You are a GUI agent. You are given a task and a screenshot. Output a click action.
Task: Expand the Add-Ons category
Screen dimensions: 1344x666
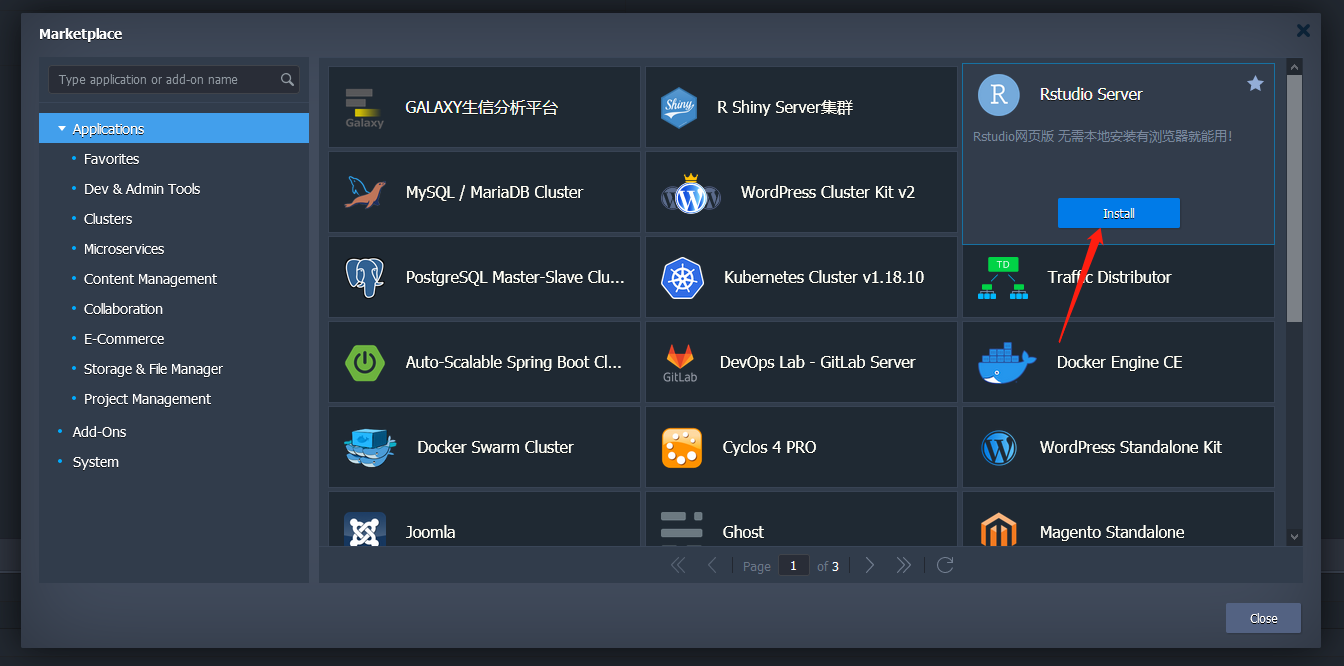click(x=99, y=432)
